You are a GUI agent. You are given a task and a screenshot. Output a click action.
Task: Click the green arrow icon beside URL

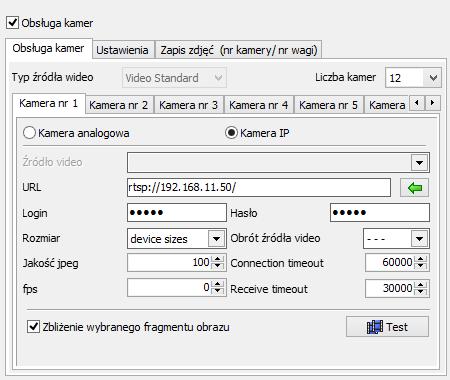414,188
